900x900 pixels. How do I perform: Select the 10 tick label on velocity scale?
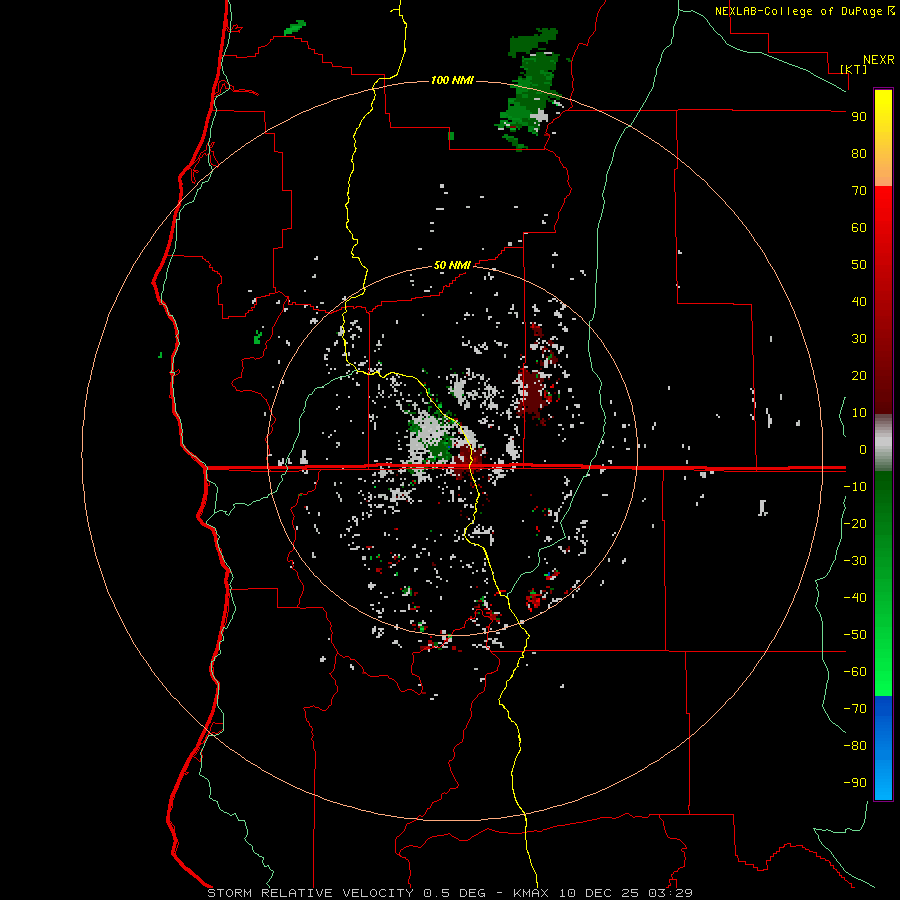[x=859, y=413]
